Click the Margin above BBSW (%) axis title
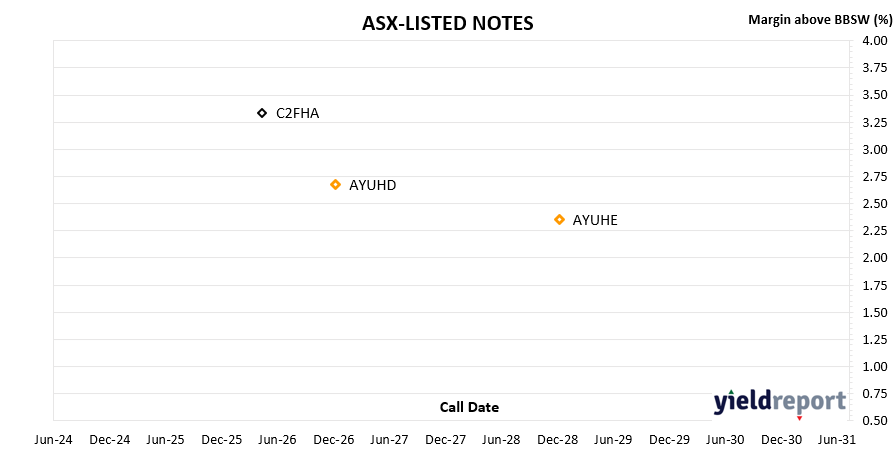 [820, 20]
